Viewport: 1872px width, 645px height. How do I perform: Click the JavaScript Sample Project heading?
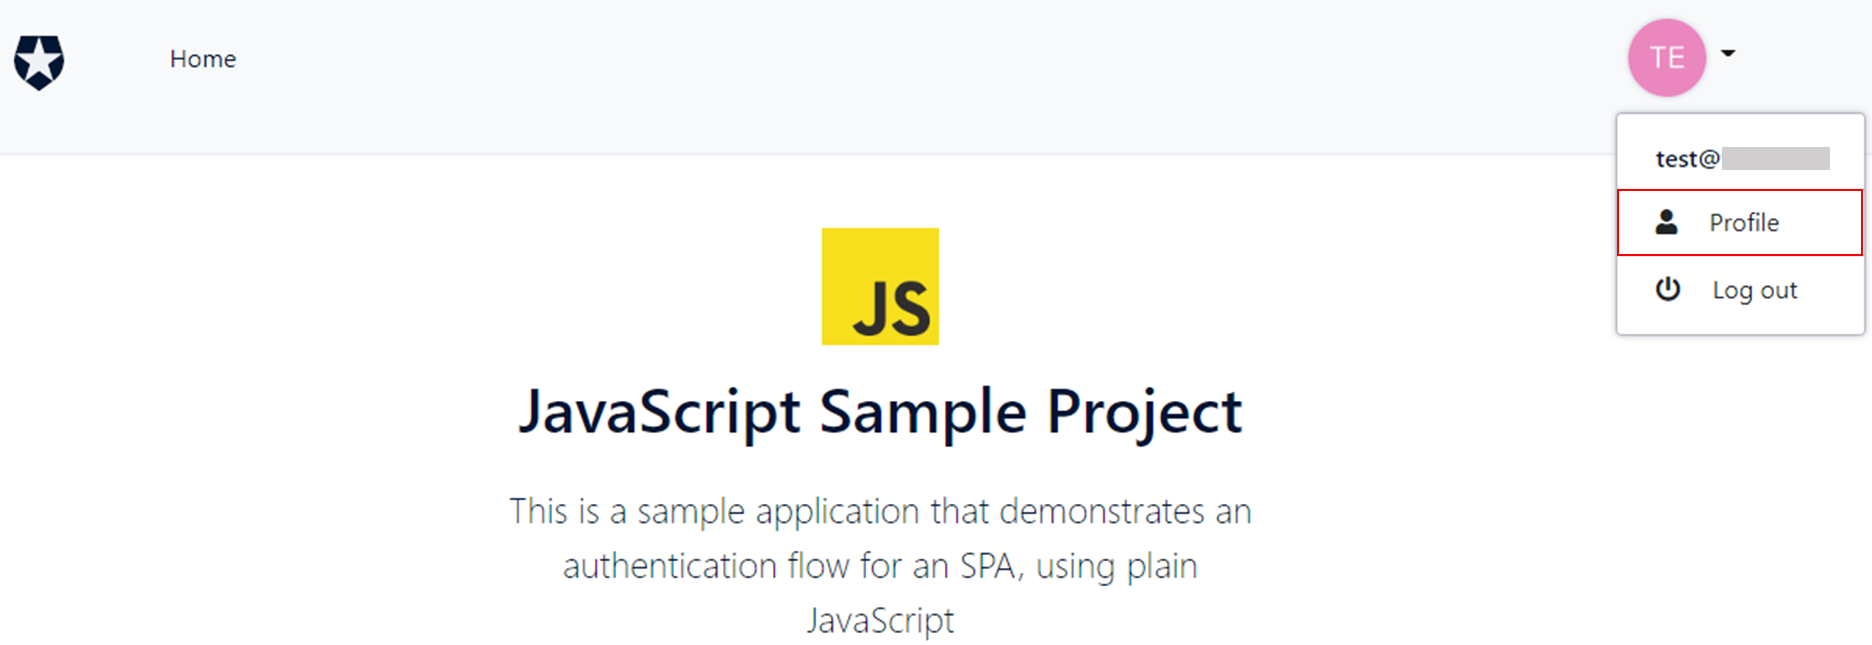tap(880, 412)
